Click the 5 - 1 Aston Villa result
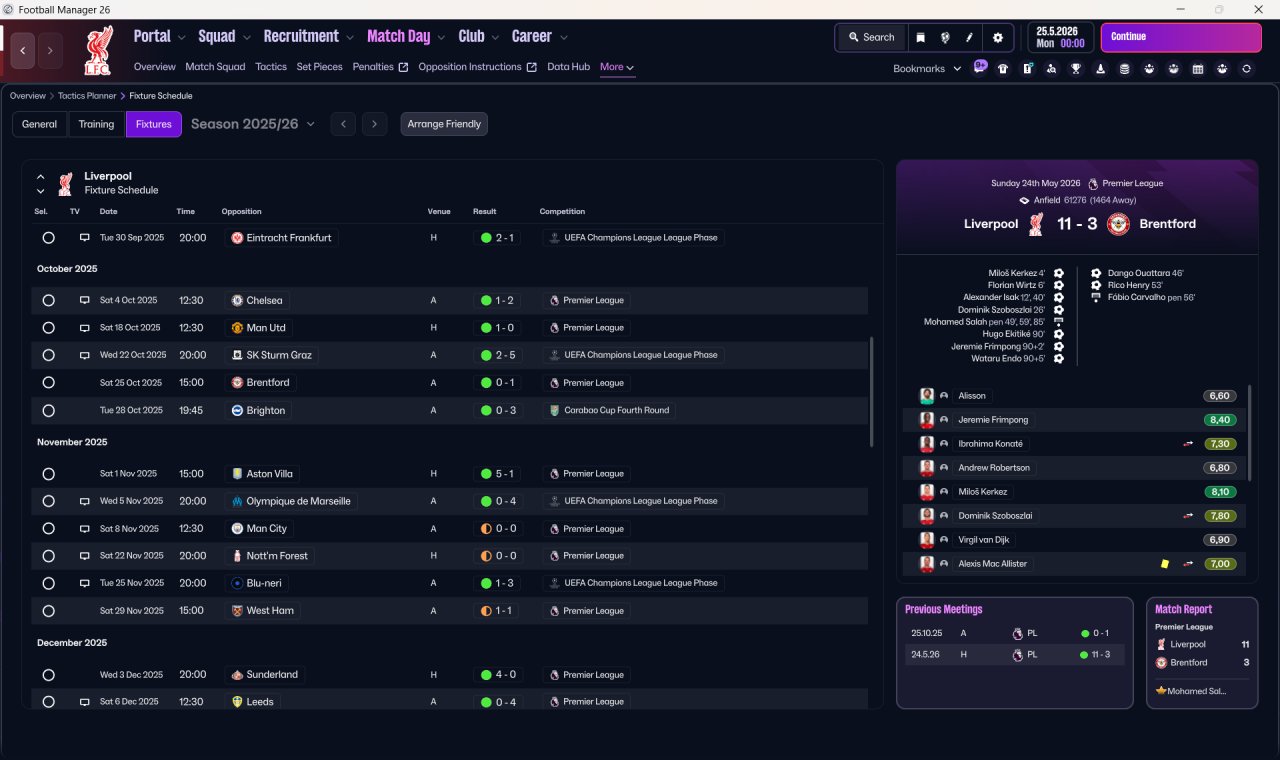Viewport: 1280px width, 760px height. click(x=498, y=474)
